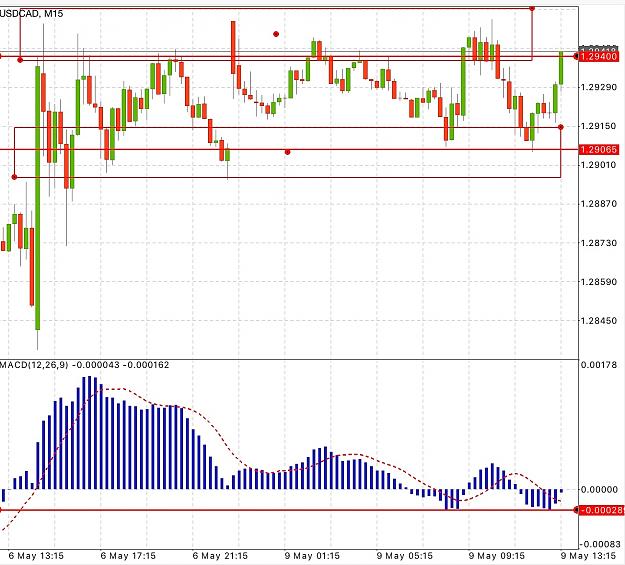
Task: Click the 9 May 01:15 time label
Action: click(312, 556)
